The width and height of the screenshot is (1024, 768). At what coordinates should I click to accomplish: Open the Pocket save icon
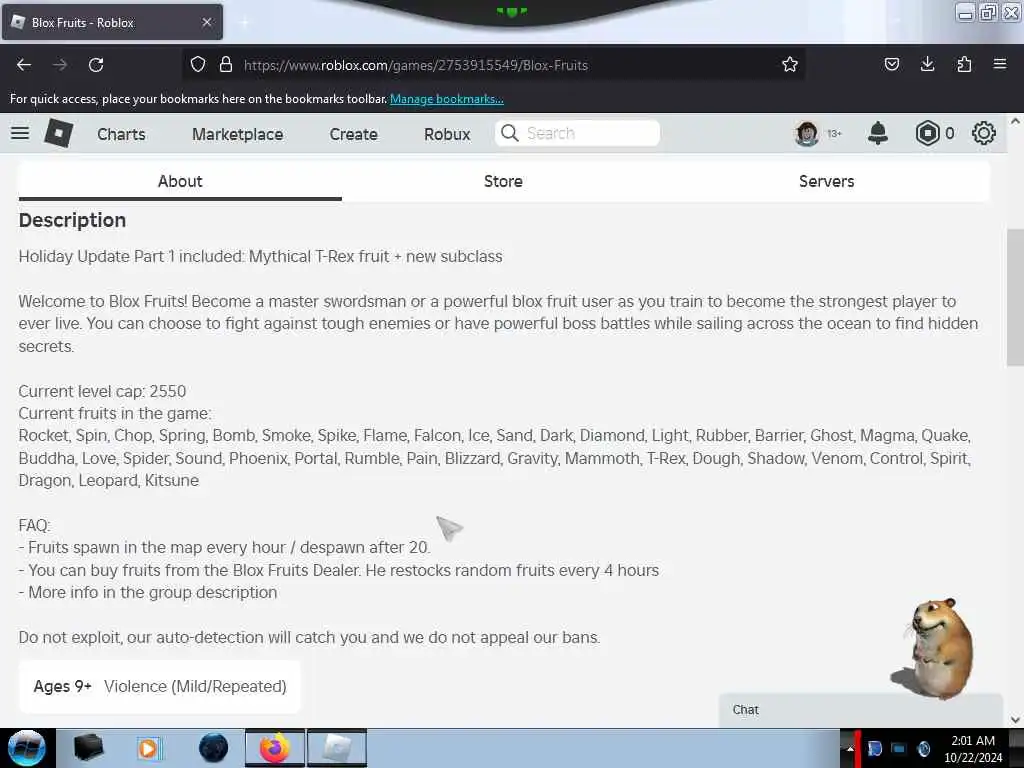891,64
